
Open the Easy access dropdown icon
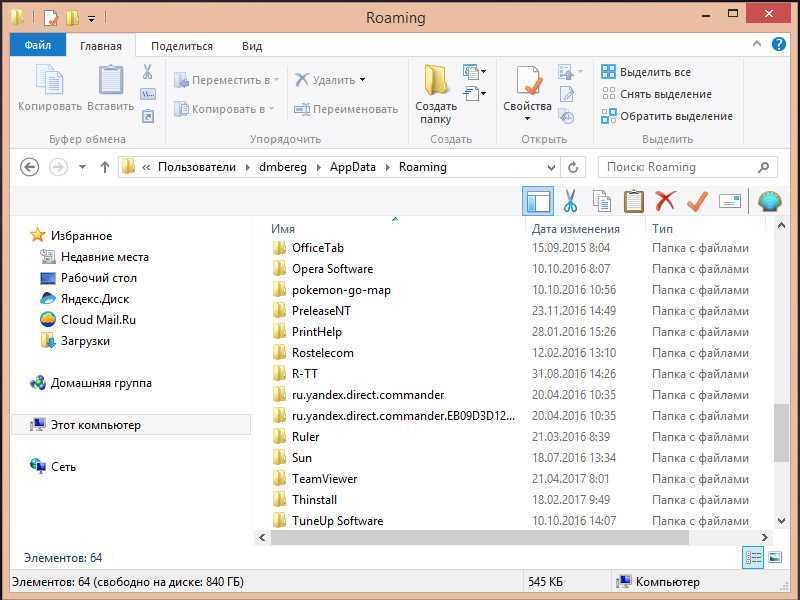(474, 94)
